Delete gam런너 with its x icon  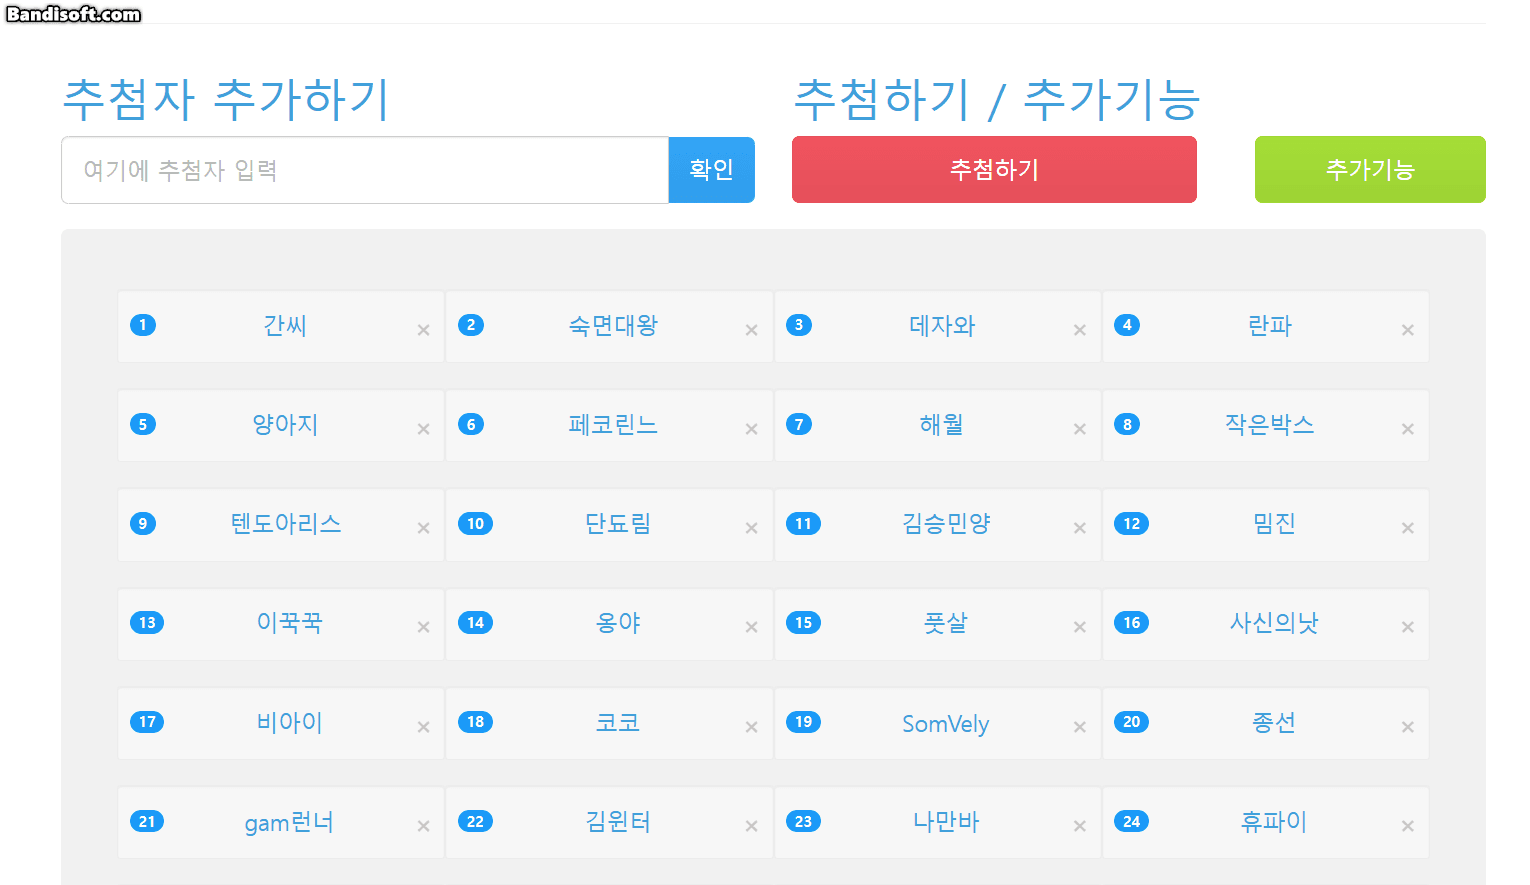[423, 826]
